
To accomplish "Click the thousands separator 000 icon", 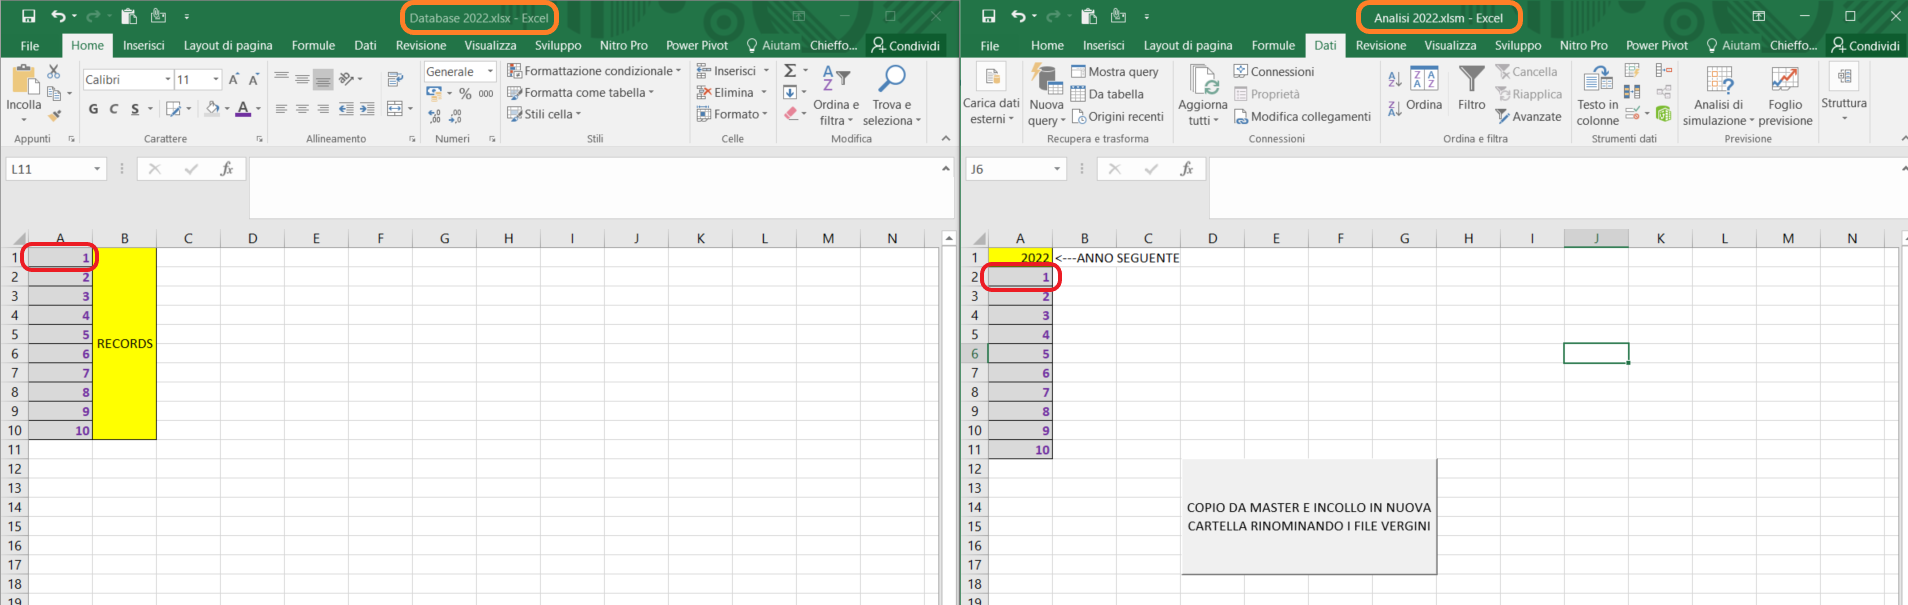I will tap(486, 93).
